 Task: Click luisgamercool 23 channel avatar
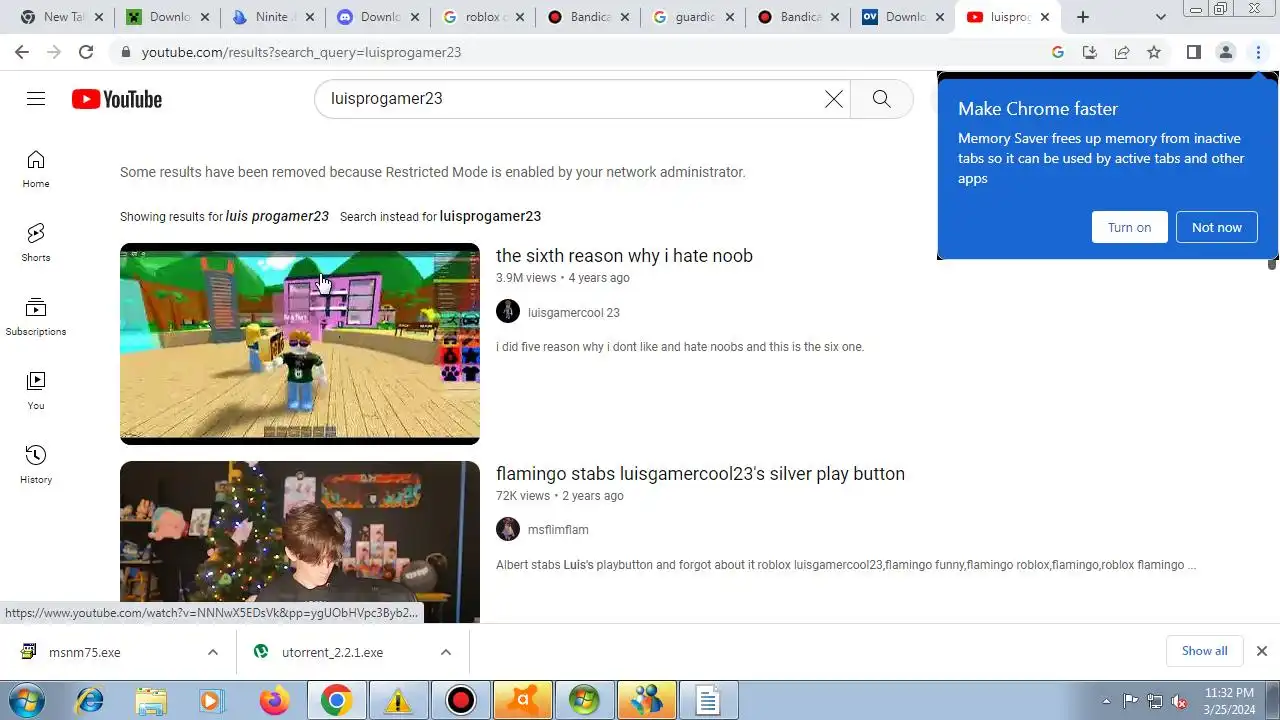pyautogui.click(x=508, y=311)
